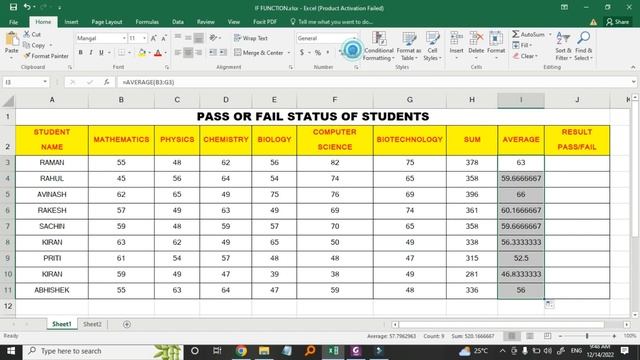Image resolution: width=640 pixels, height=360 pixels.
Task: Toggle Italic formatting
Action: click(91, 53)
